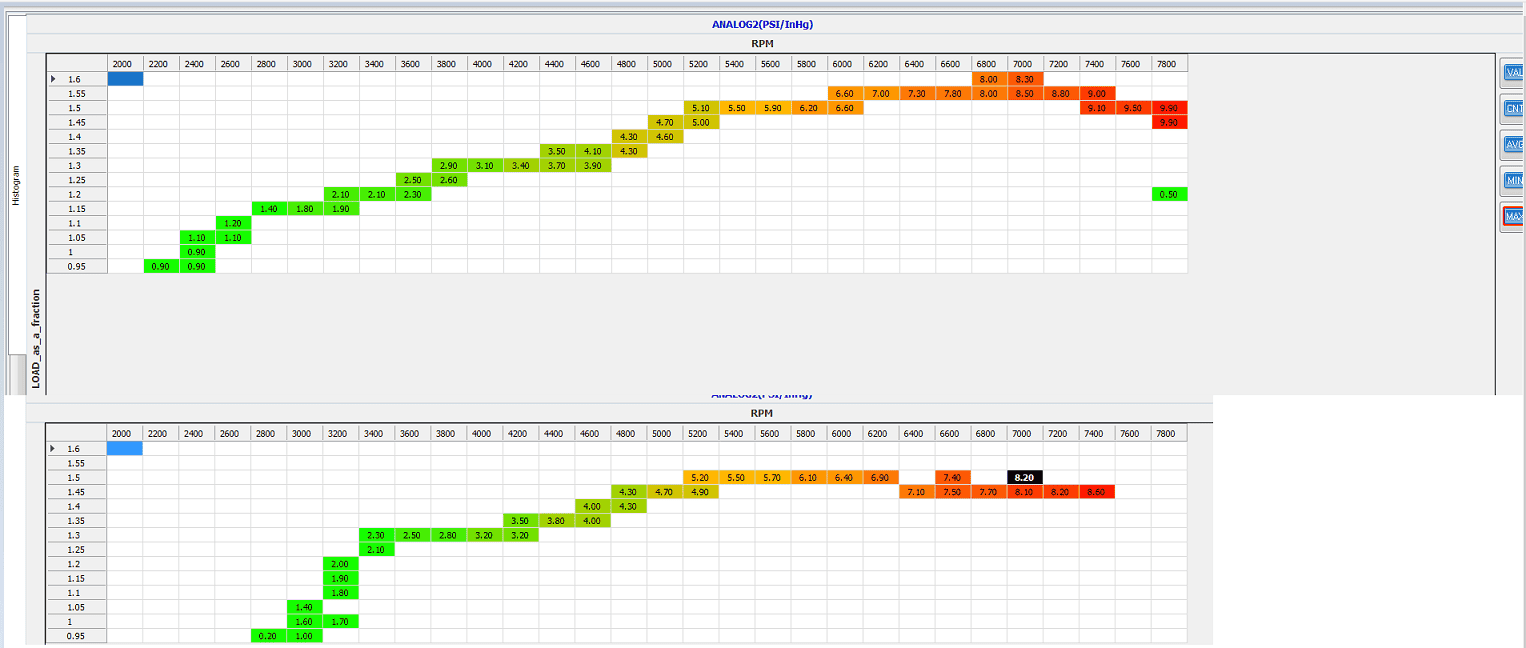Image resolution: width=1526 pixels, height=648 pixels.
Task: Click the 2000 RPM column header in upper table
Action: pyautogui.click(x=126, y=64)
